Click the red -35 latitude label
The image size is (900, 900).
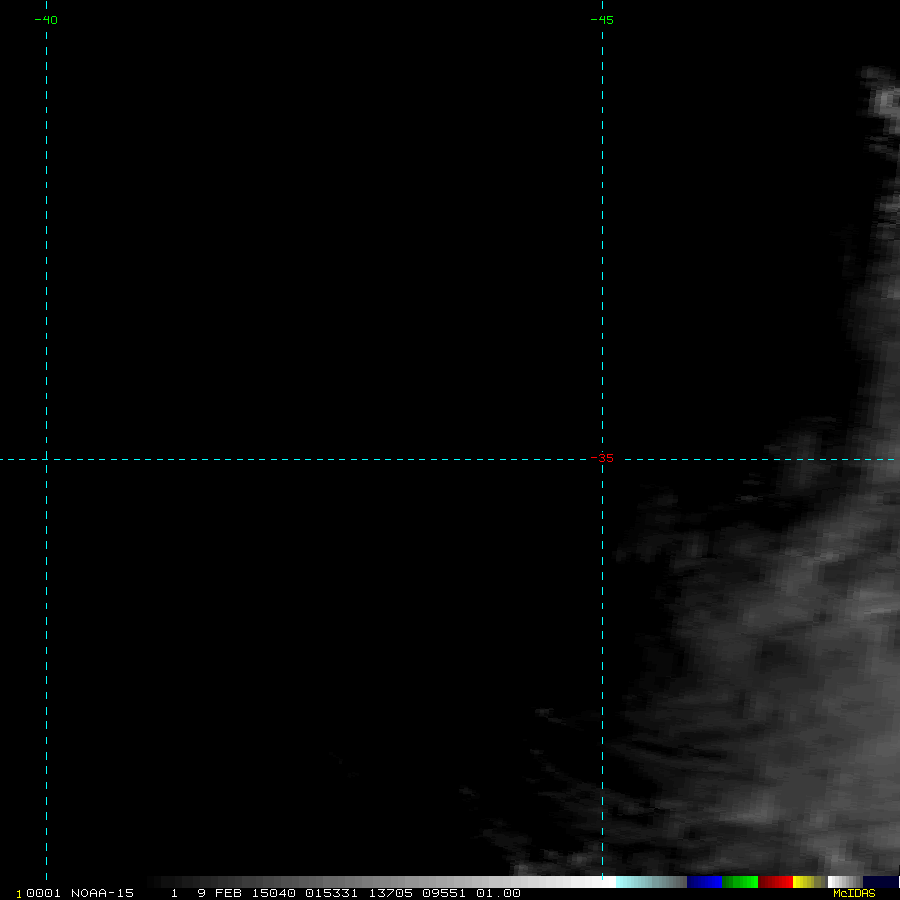pos(604,458)
